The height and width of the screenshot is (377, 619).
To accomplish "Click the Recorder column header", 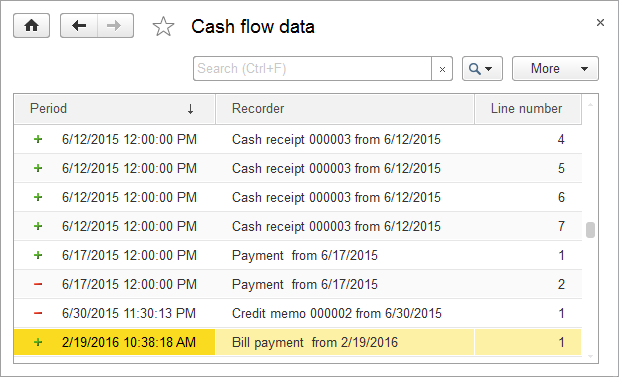I will pos(345,109).
